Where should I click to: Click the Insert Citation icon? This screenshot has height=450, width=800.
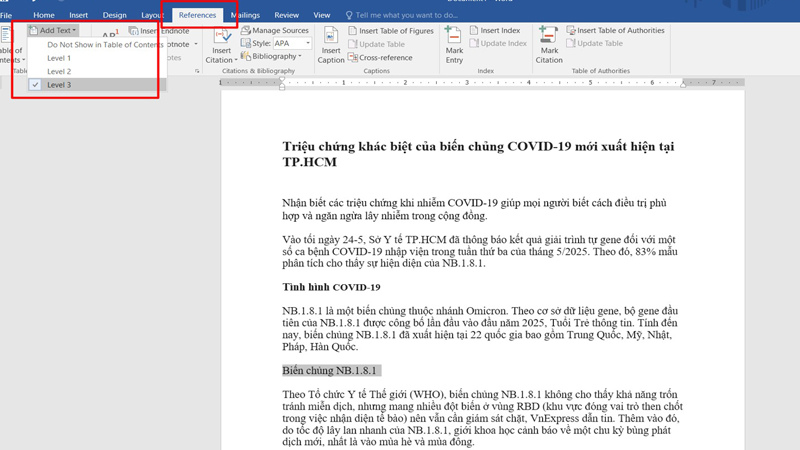tap(221, 37)
